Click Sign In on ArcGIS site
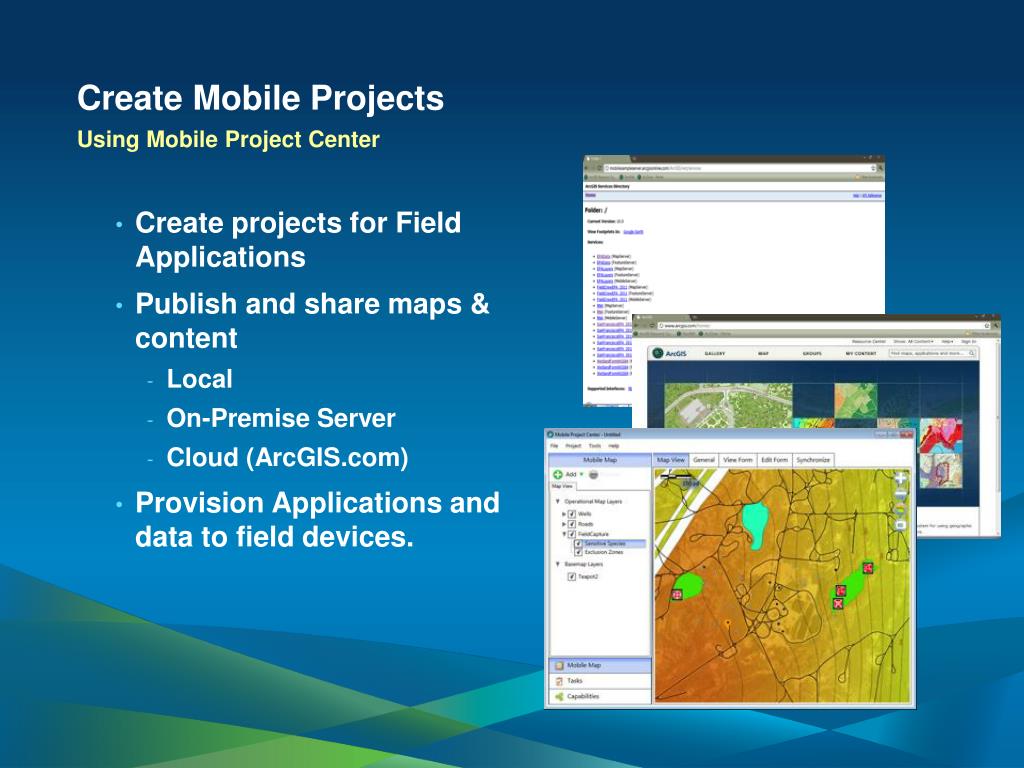The width and height of the screenshot is (1024, 768). pyautogui.click(x=968, y=342)
